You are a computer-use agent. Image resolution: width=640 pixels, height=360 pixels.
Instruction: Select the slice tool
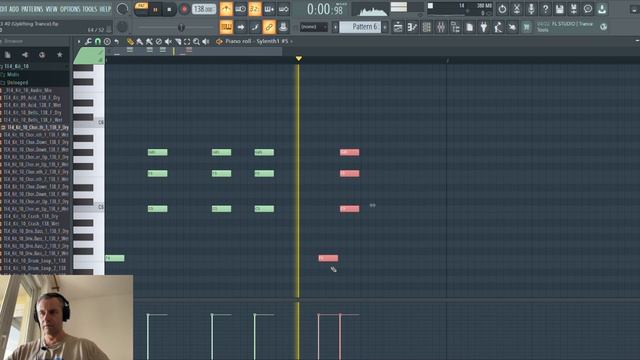(x=178, y=41)
